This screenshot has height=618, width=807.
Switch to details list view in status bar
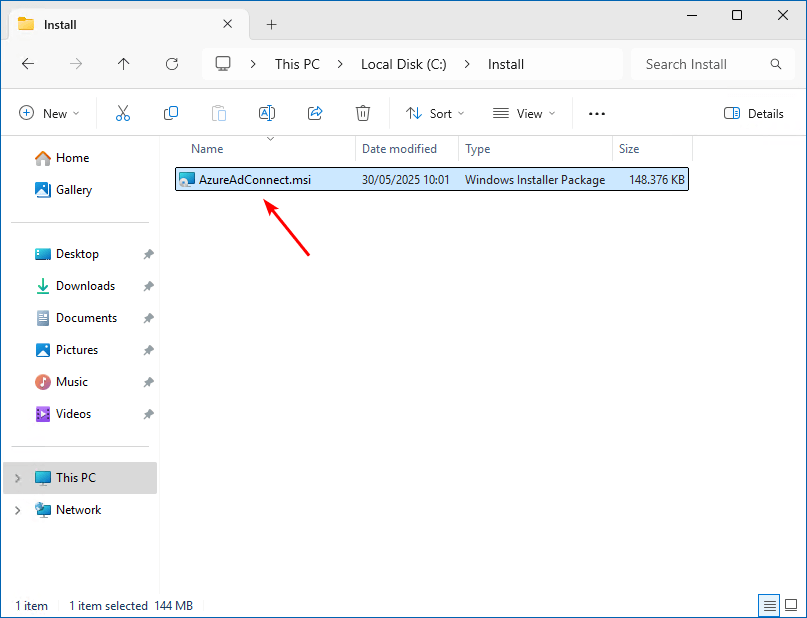point(768,605)
